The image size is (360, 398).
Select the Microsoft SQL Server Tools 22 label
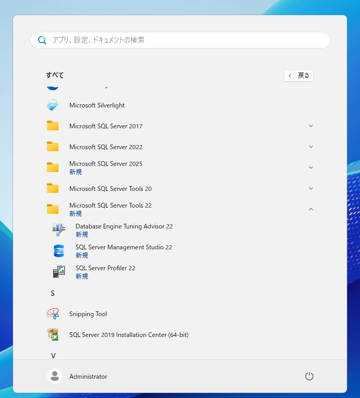110,205
